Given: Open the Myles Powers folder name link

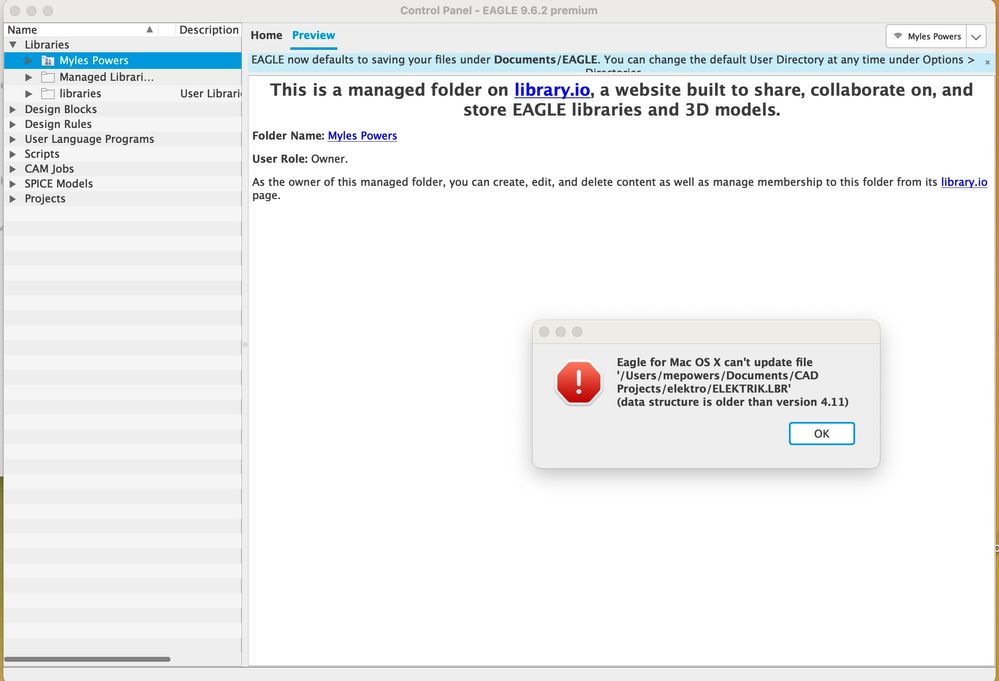Looking at the screenshot, I should (x=362, y=136).
